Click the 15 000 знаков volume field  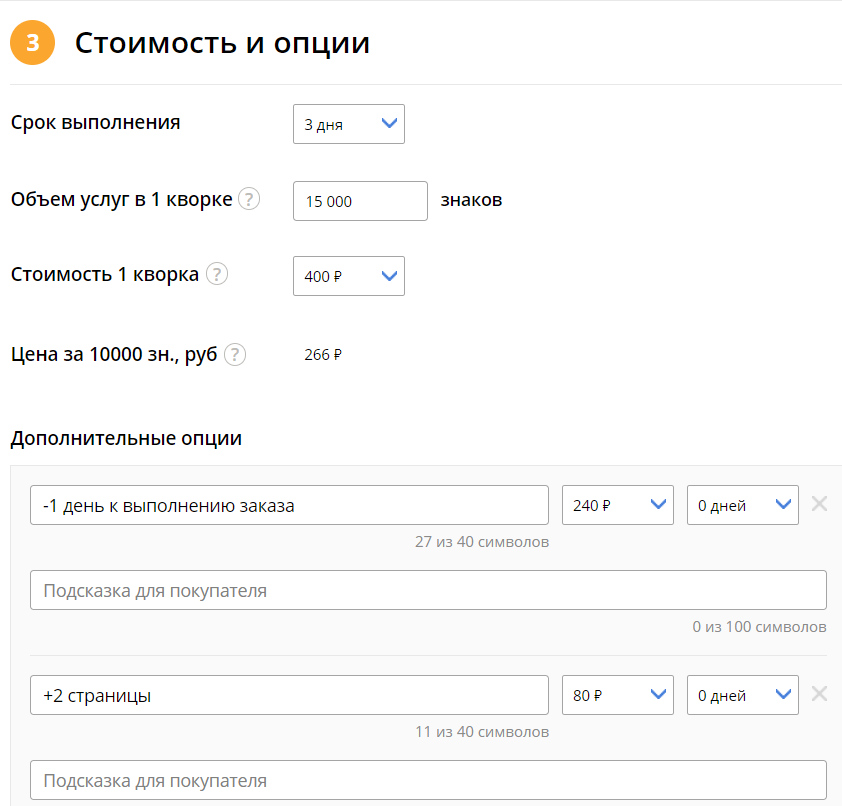(x=360, y=201)
